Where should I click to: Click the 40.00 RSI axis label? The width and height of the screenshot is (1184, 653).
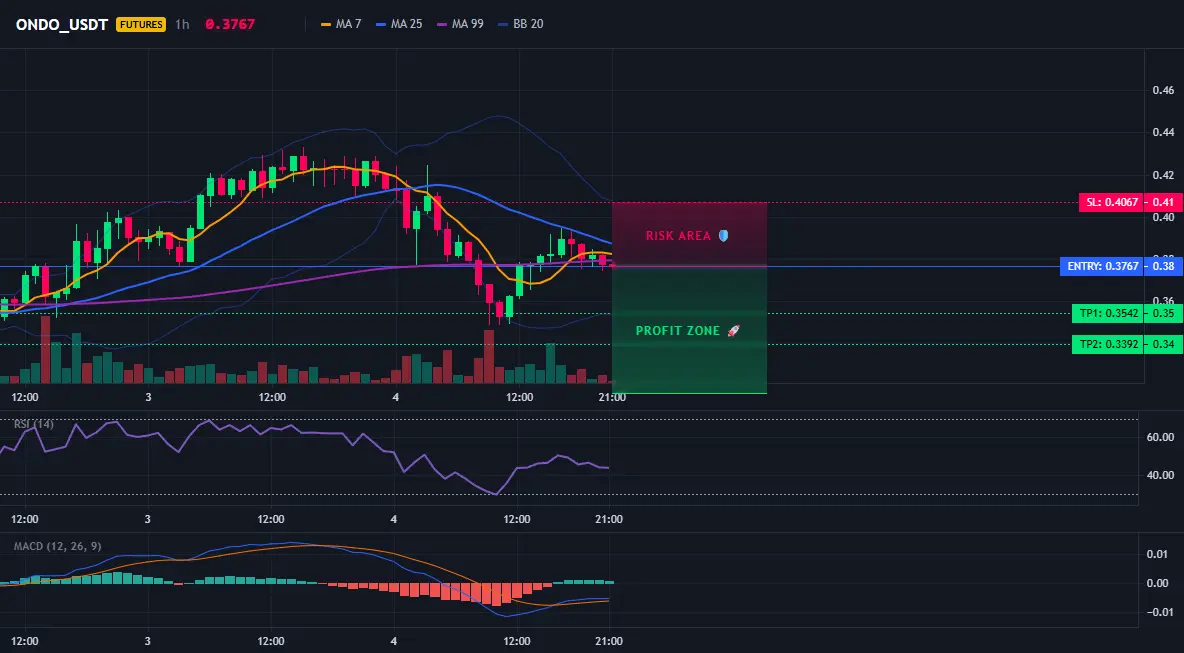[x=1159, y=475]
